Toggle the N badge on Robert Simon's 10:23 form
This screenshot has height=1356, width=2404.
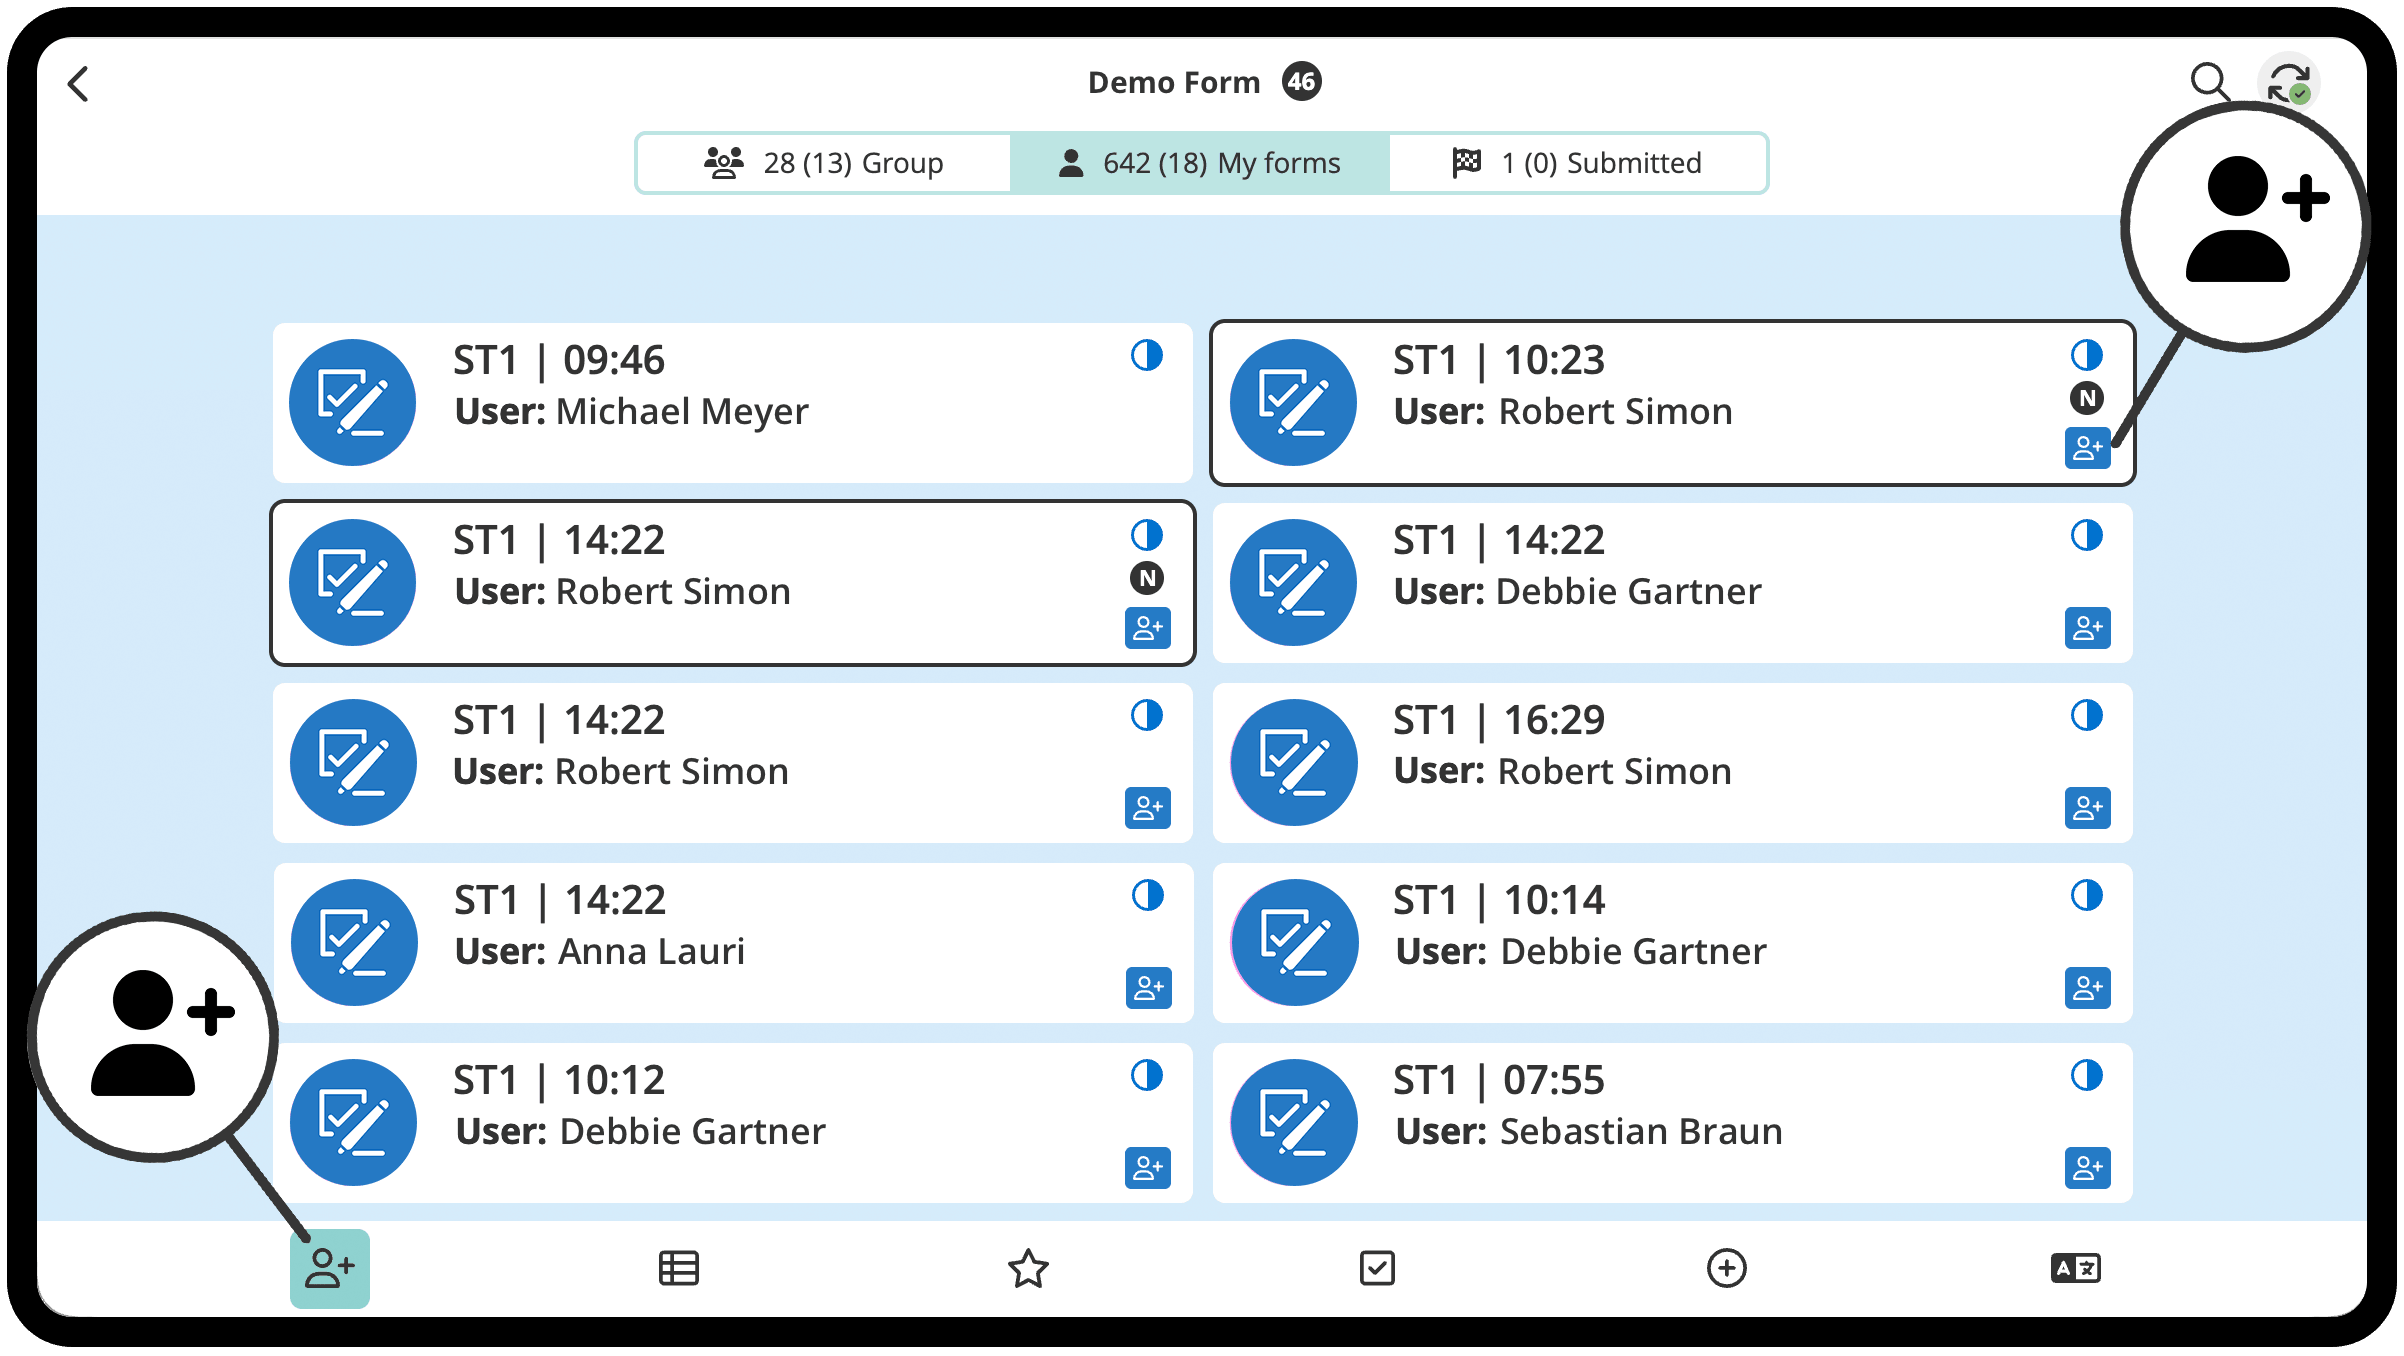(2087, 400)
